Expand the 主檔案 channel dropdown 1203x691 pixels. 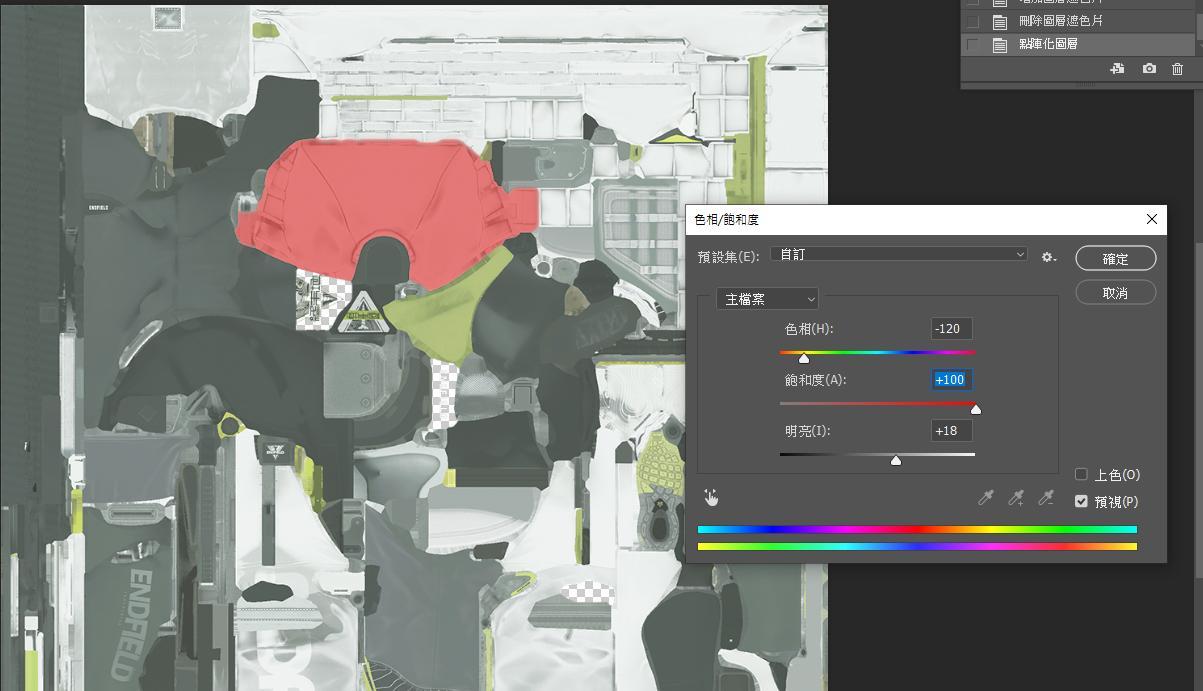click(x=768, y=299)
